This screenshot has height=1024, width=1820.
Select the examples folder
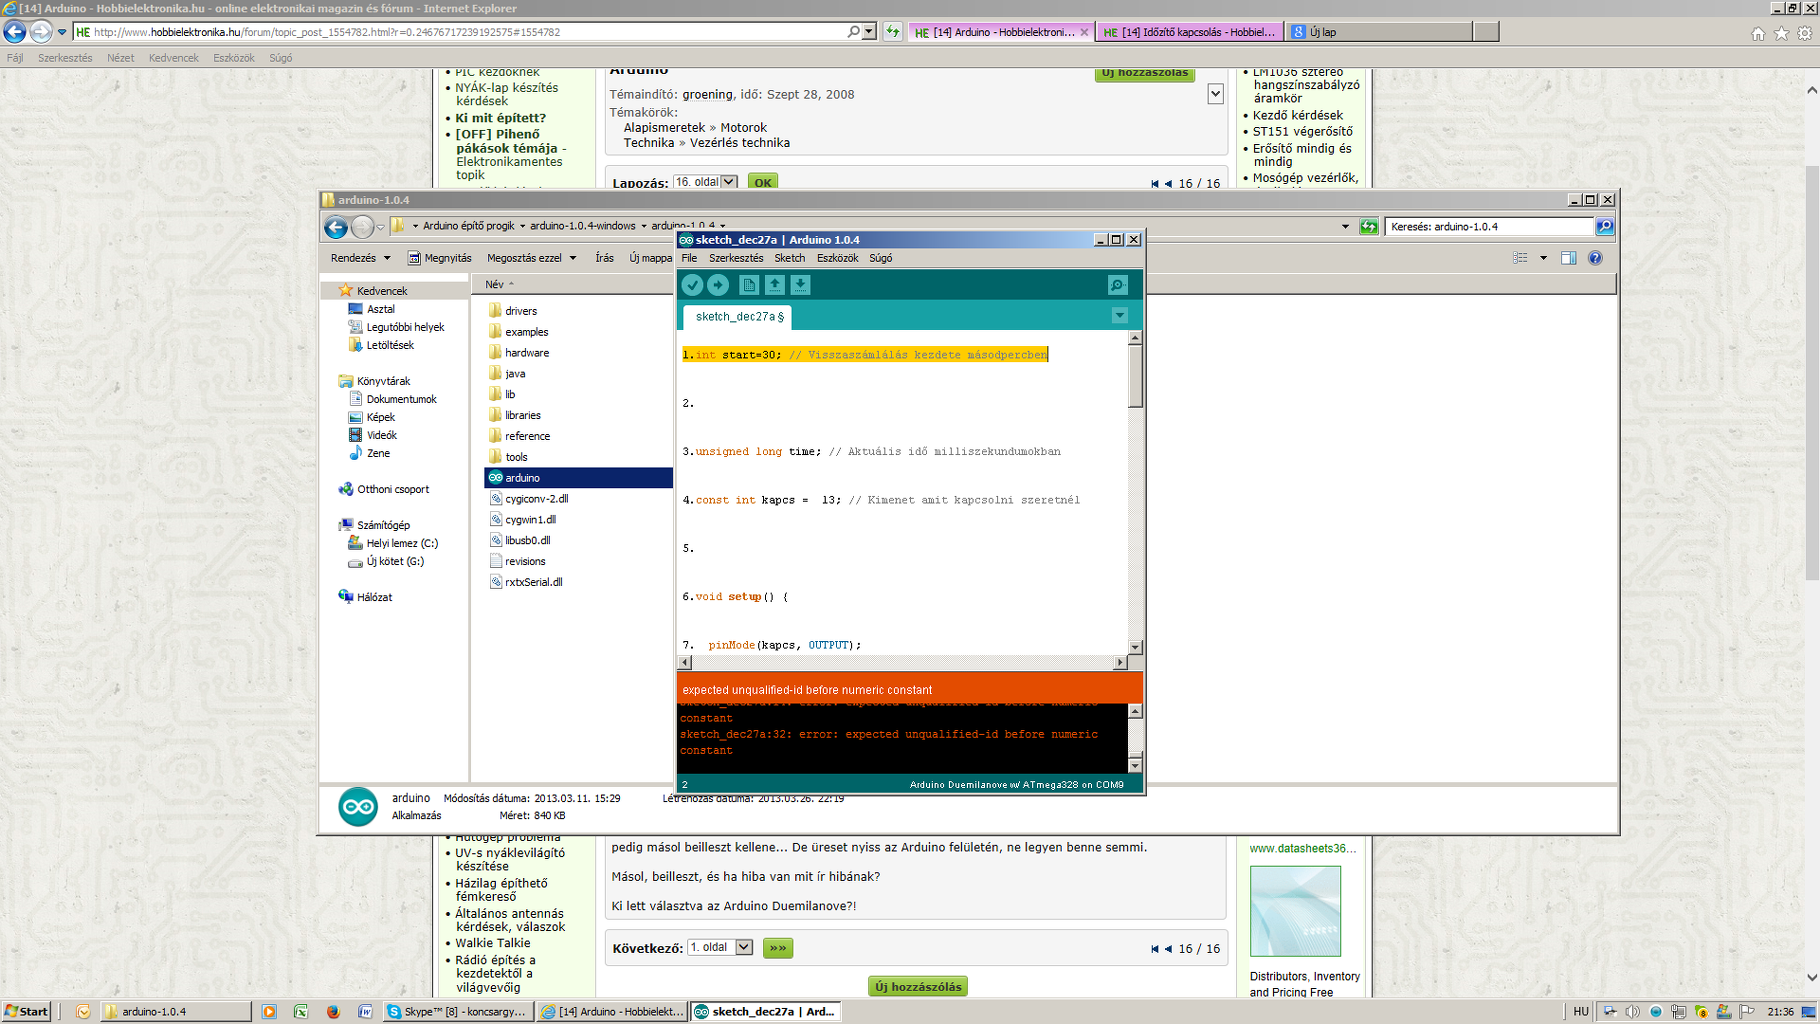click(527, 332)
